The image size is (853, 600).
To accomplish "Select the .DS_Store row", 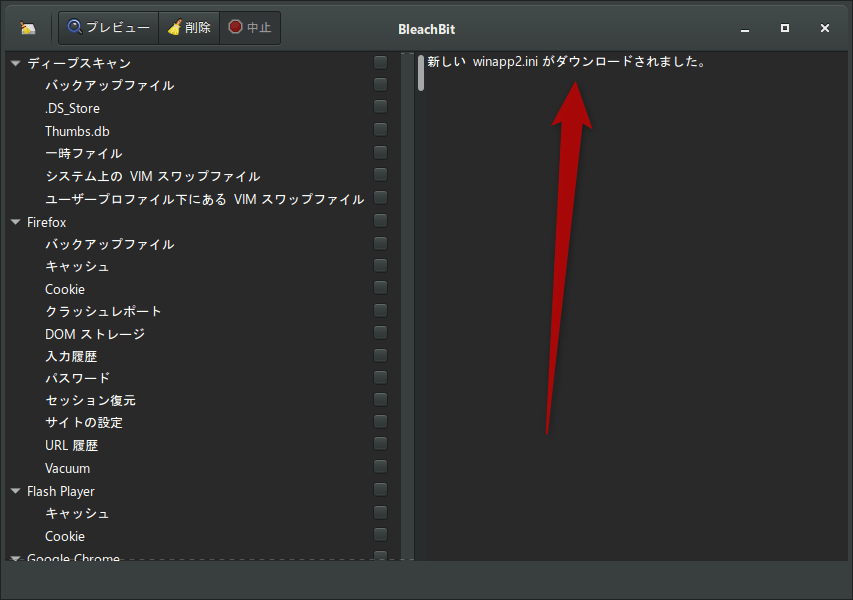I will tap(203, 108).
